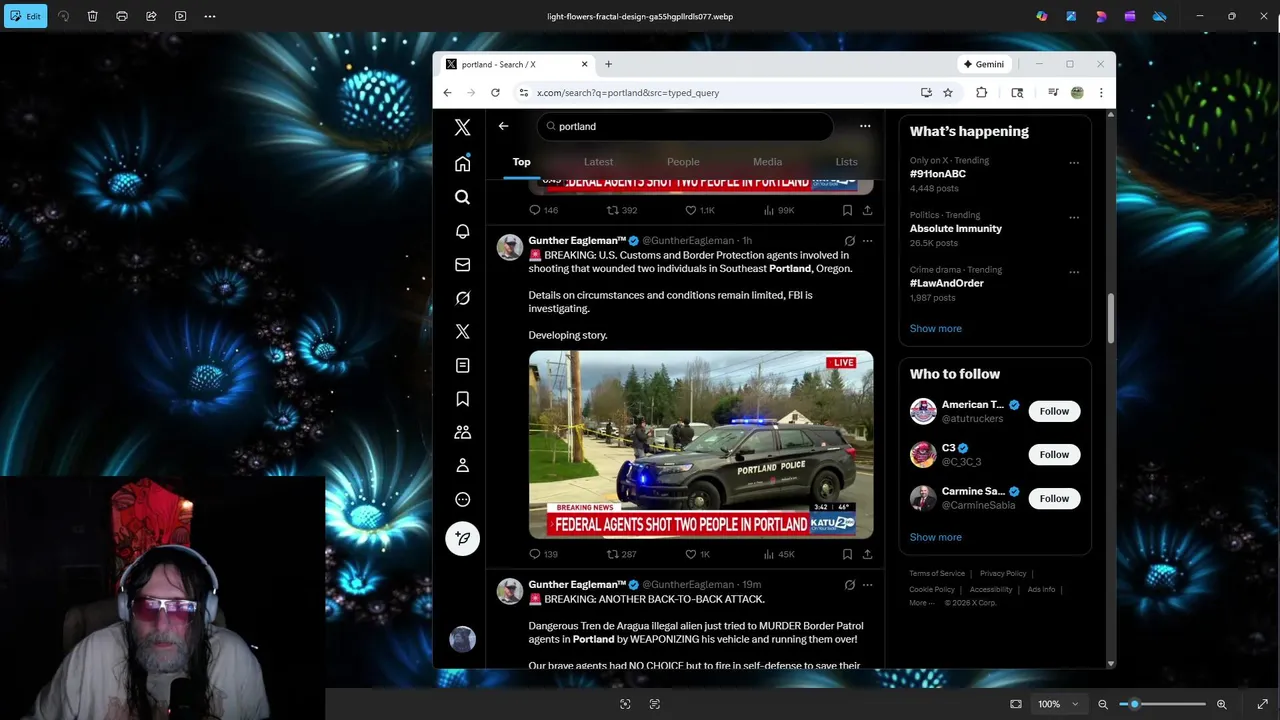
Task: Open the Photos See more menu
Action: pos(210,16)
